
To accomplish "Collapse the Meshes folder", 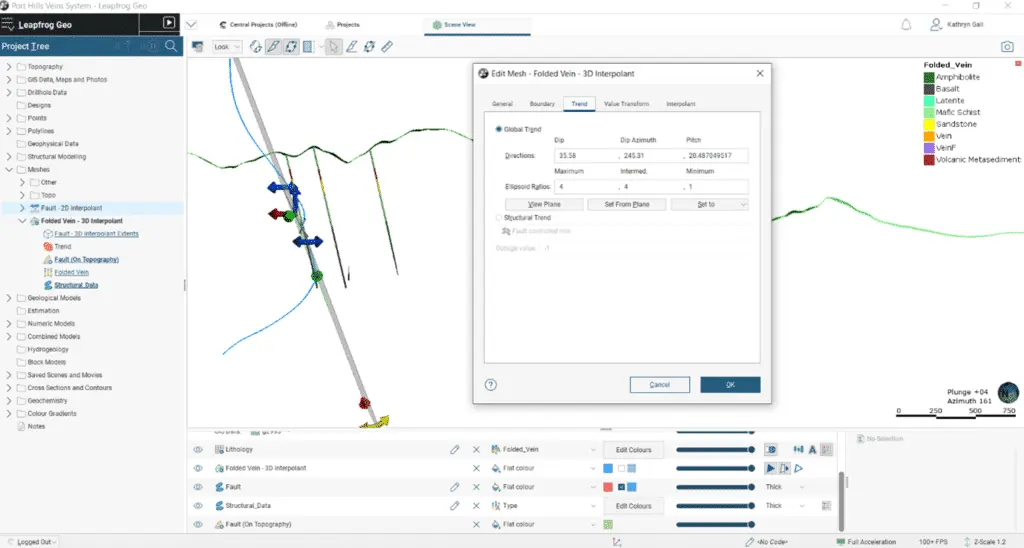I will (x=8, y=169).
